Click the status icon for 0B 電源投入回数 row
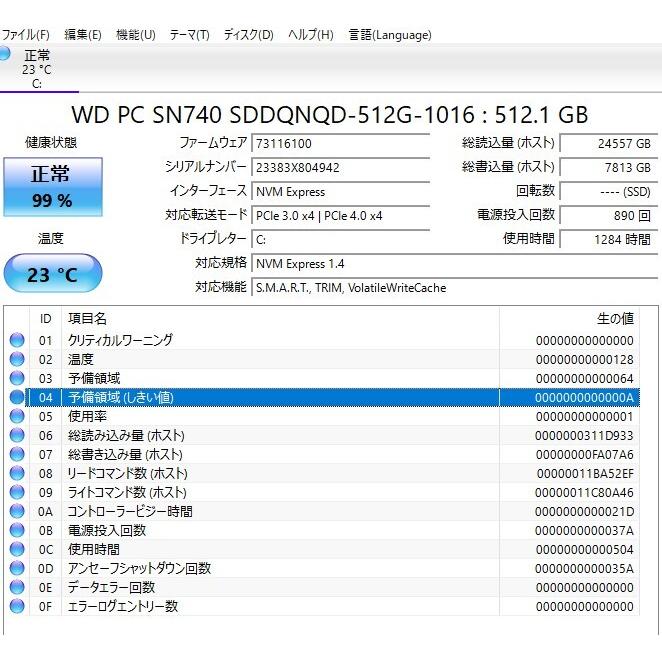The height and width of the screenshot is (662, 662). (x=17, y=530)
